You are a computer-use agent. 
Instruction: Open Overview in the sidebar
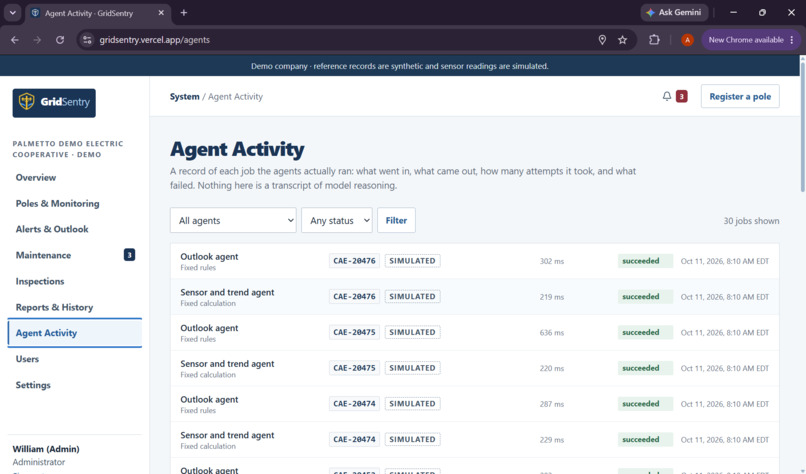click(x=36, y=177)
